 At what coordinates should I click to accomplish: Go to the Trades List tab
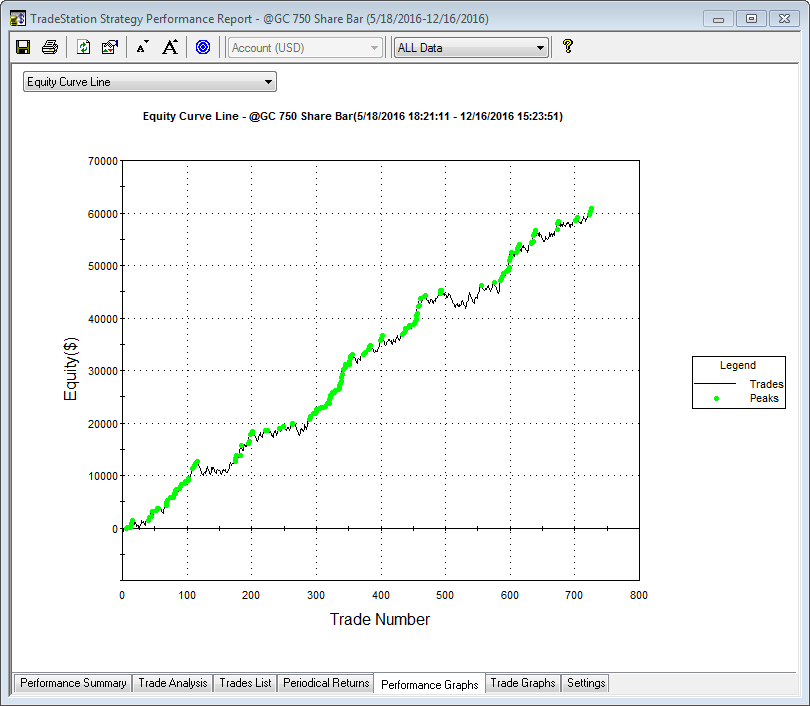(245, 683)
